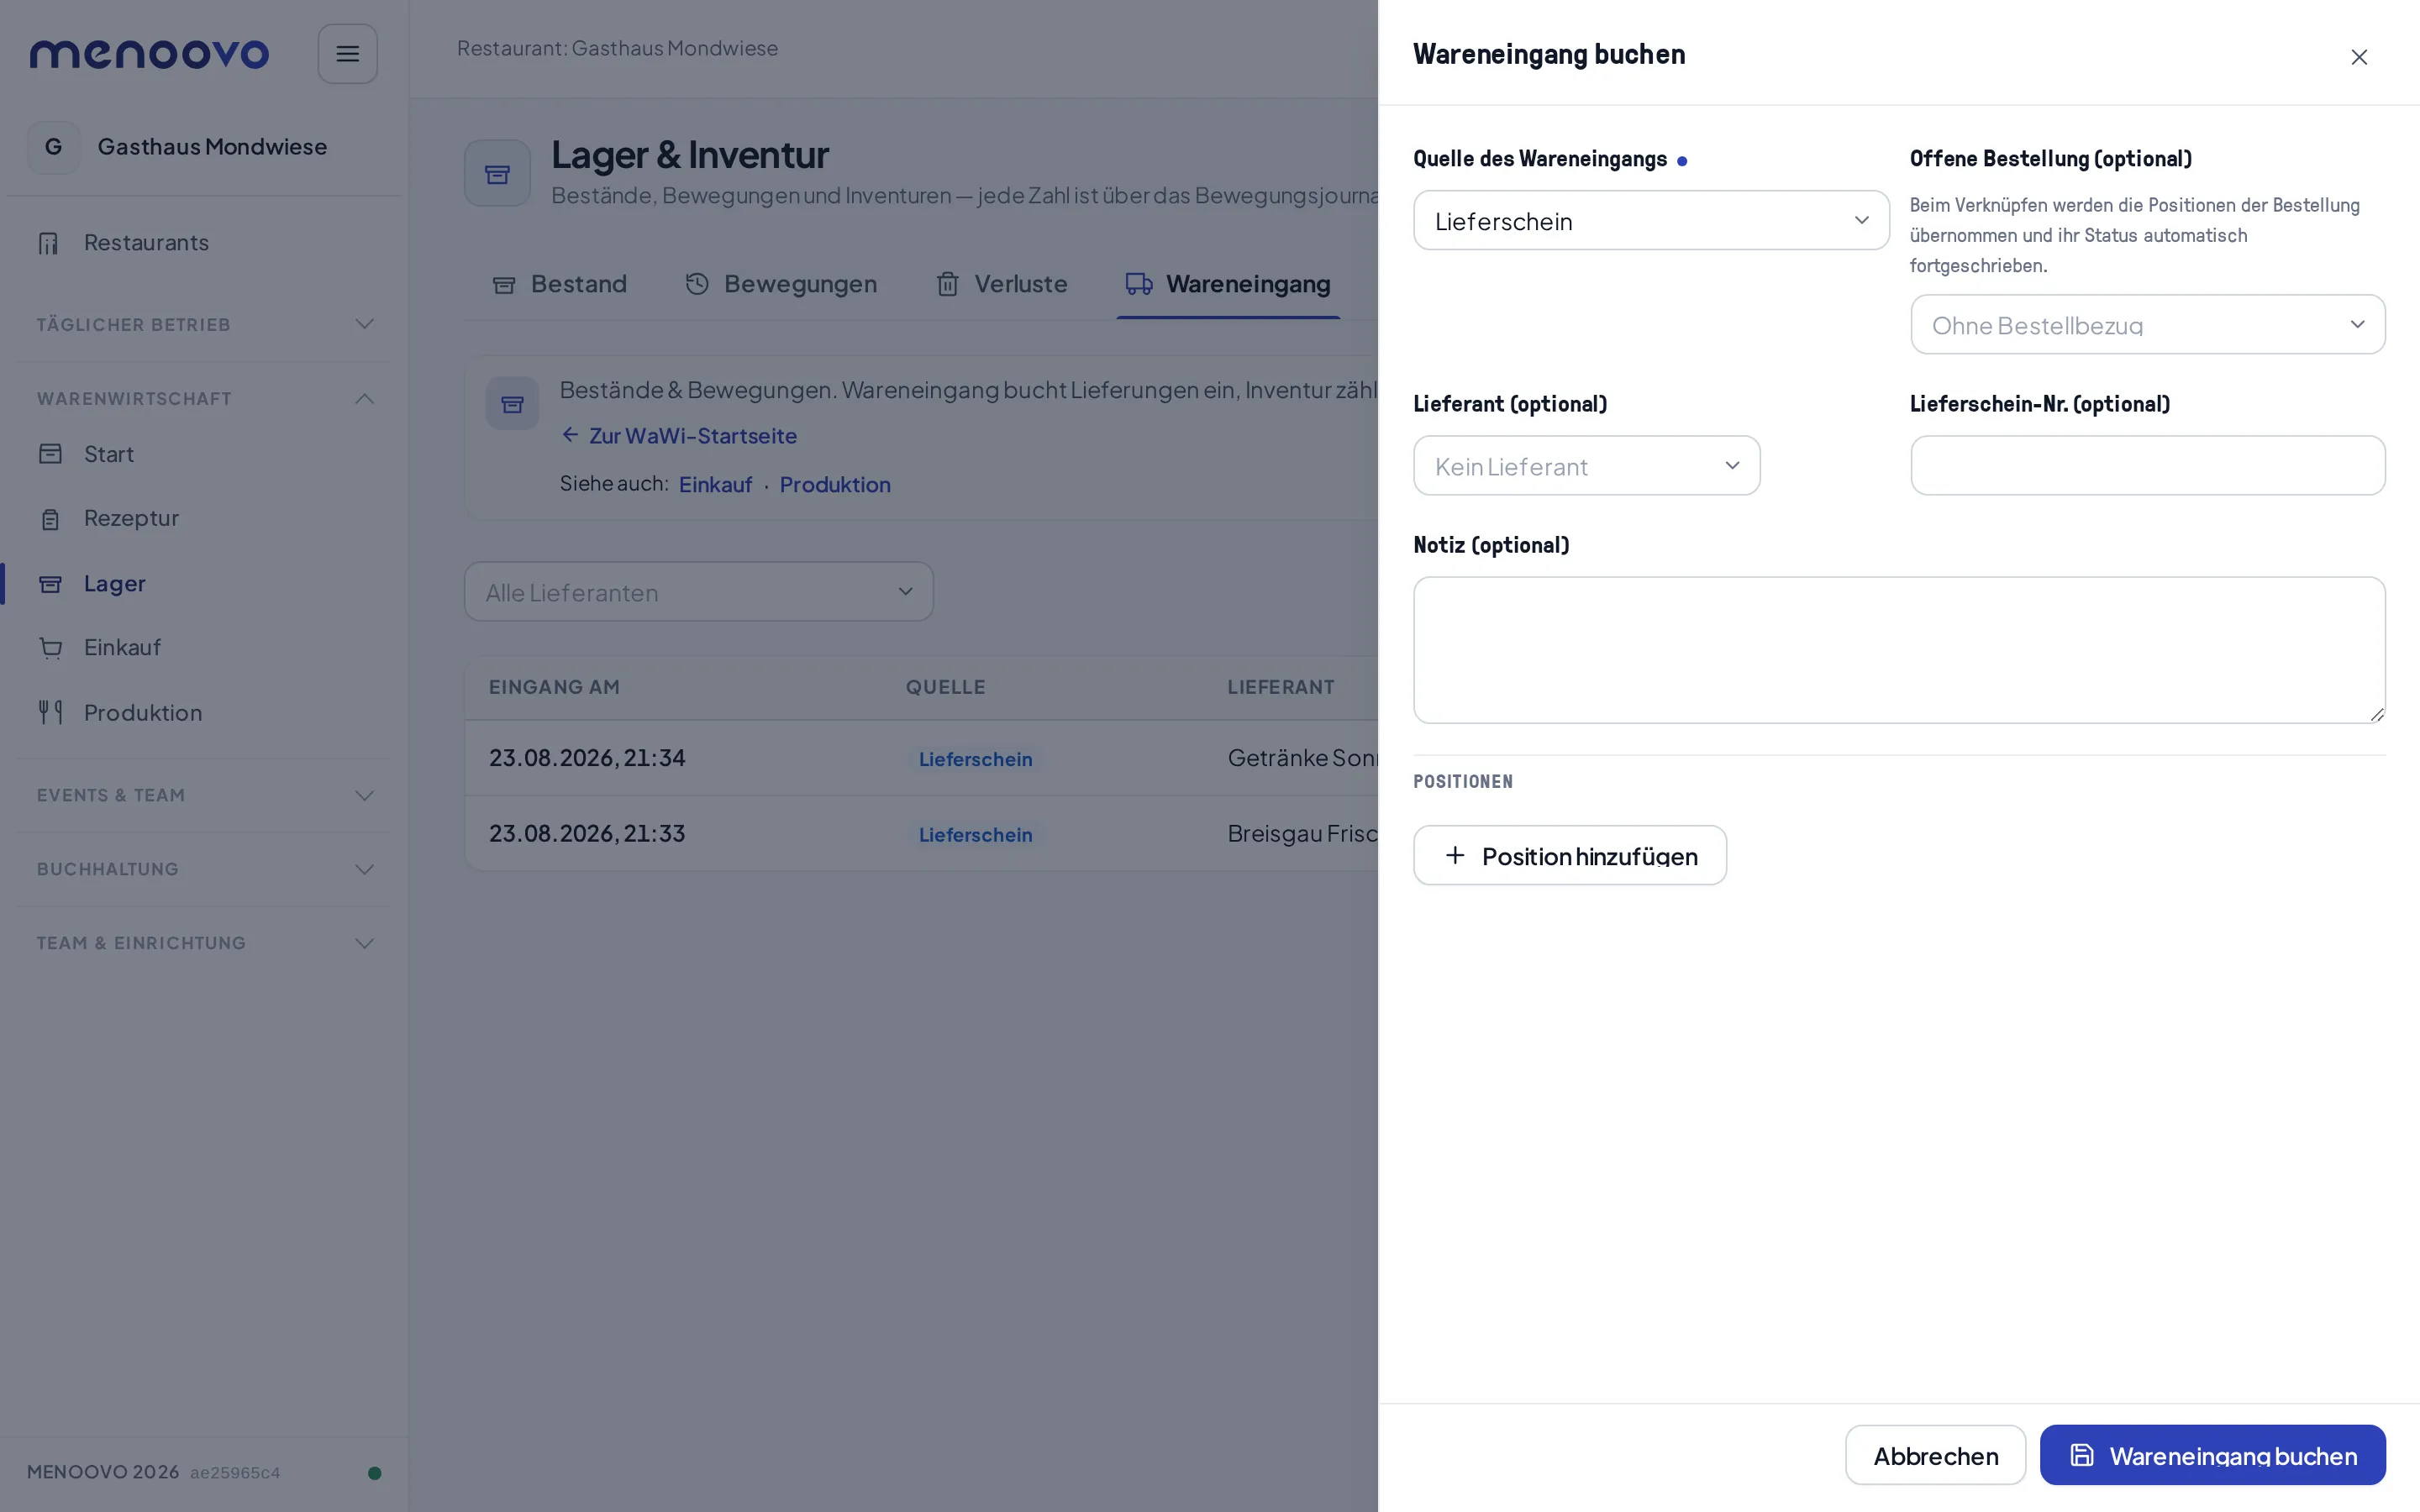
Task: Click the Lieferschein badge in 21:34 row
Action: (x=975, y=759)
